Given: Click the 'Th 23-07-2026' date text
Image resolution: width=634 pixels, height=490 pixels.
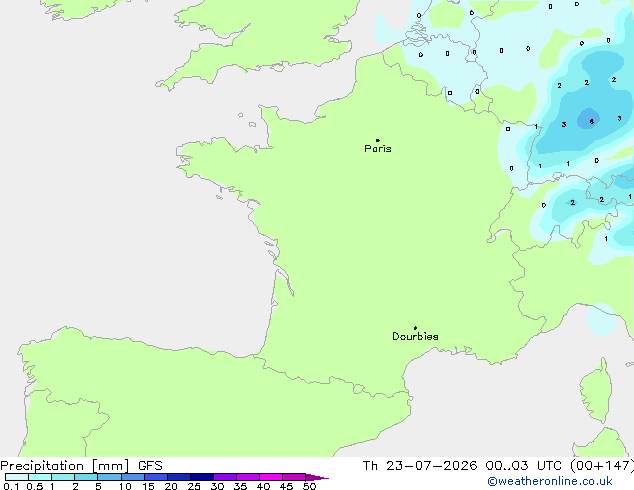Looking at the screenshot, I should [x=420, y=466].
